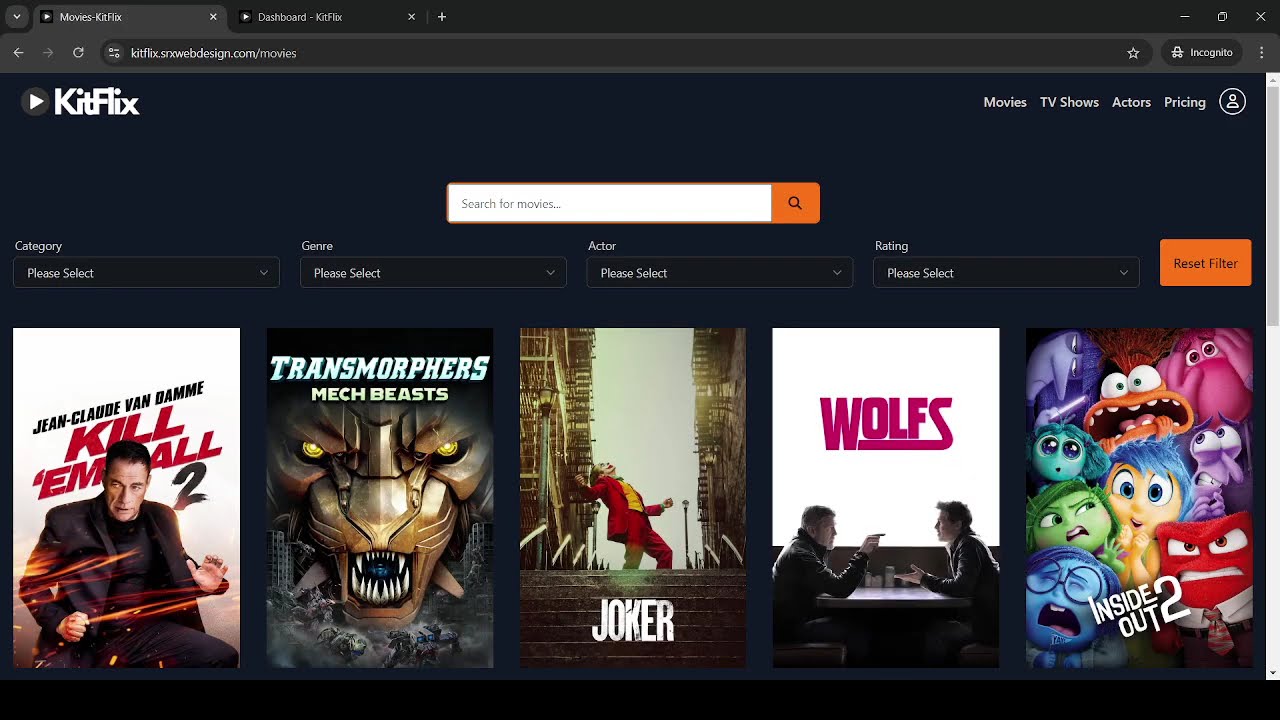Click the orange search magnifier button
The height and width of the screenshot is (720, 1280).
pos(795,203)
